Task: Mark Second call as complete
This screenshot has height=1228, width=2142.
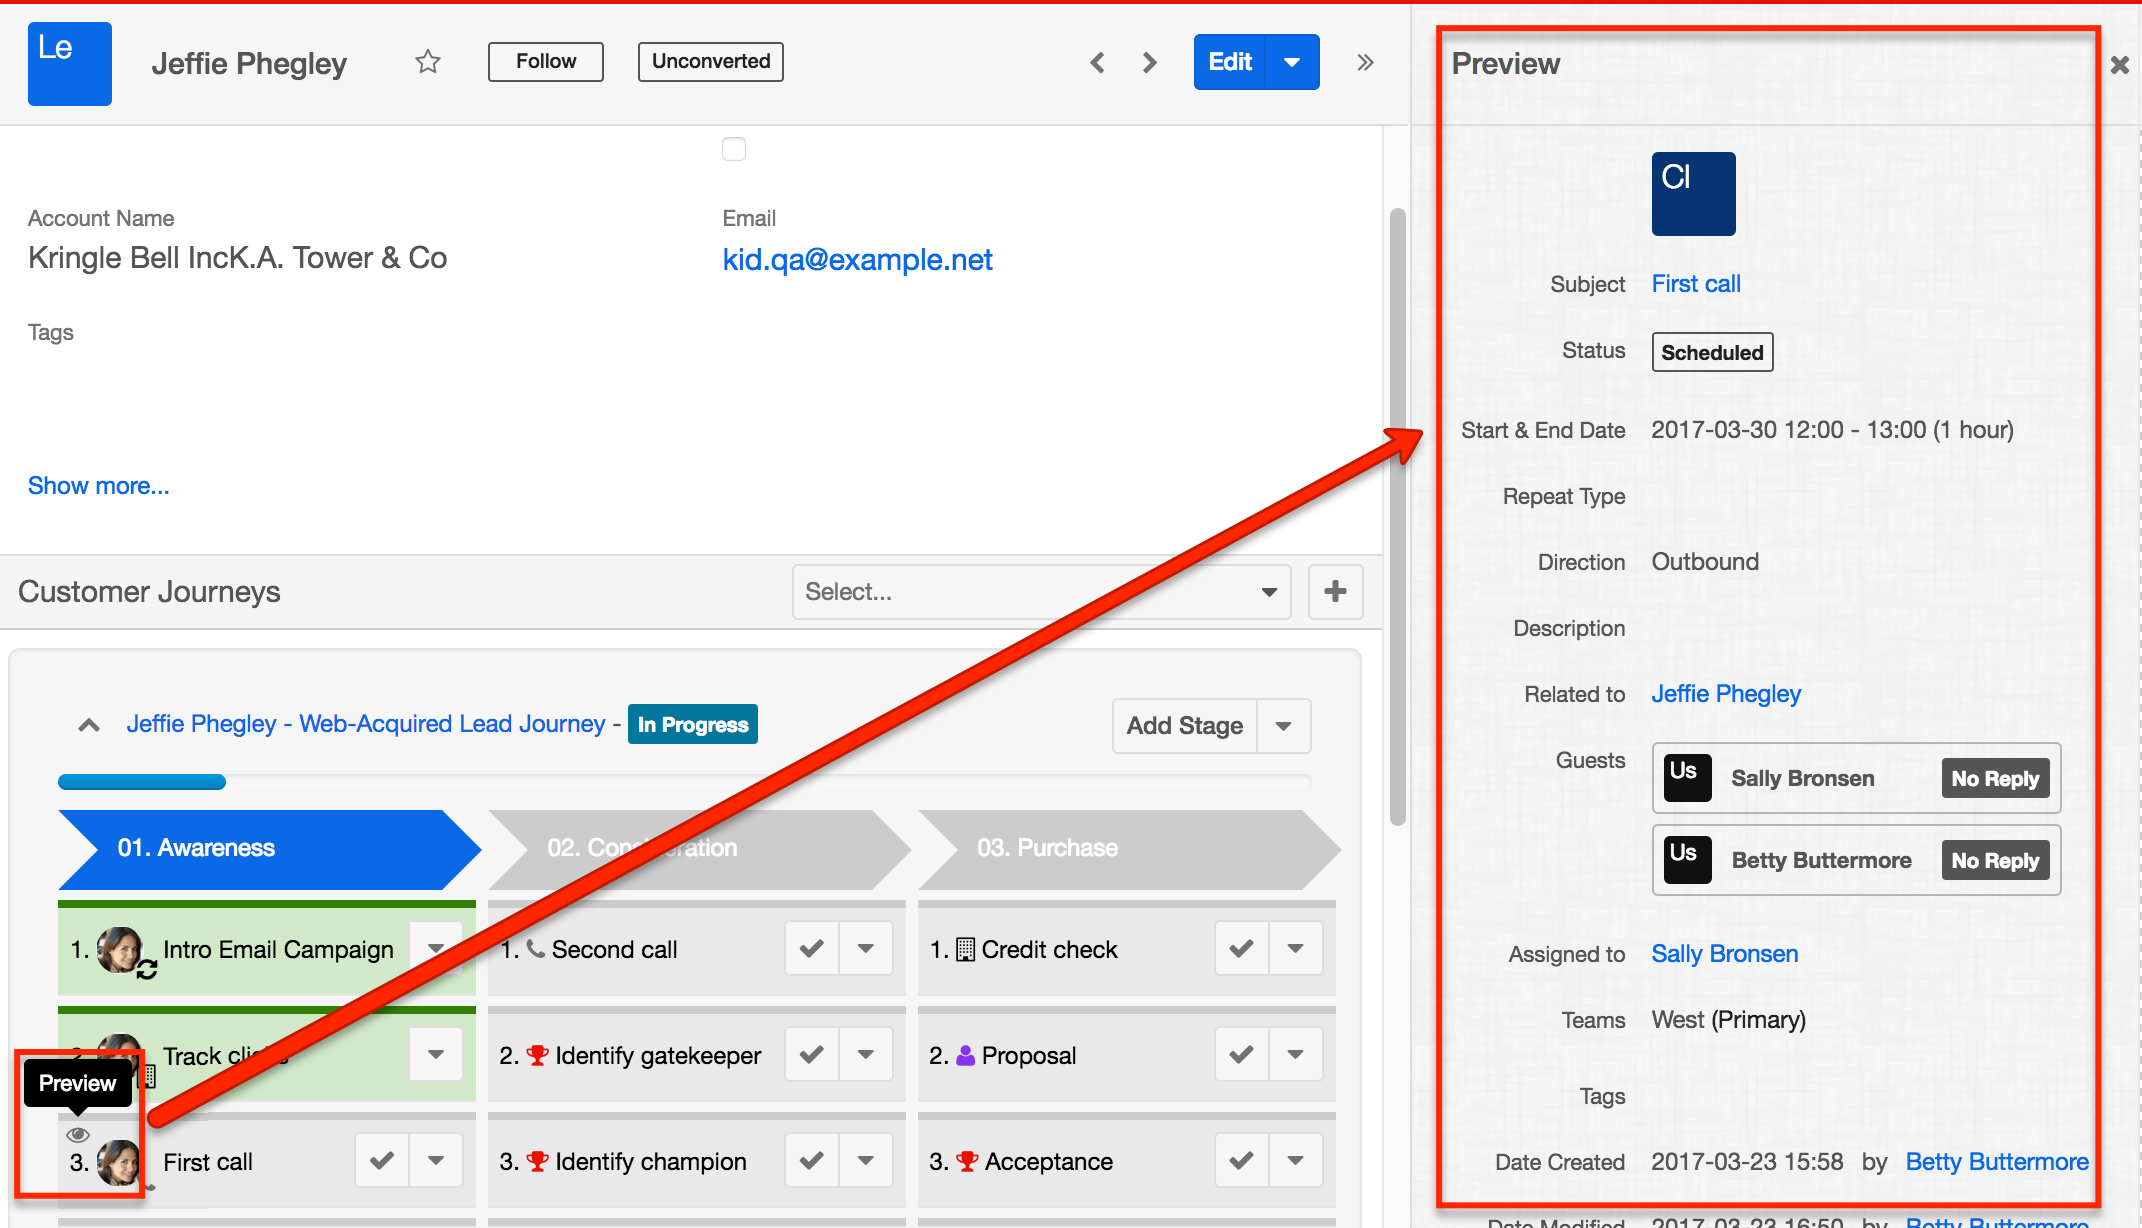Action: click(812, 948)
